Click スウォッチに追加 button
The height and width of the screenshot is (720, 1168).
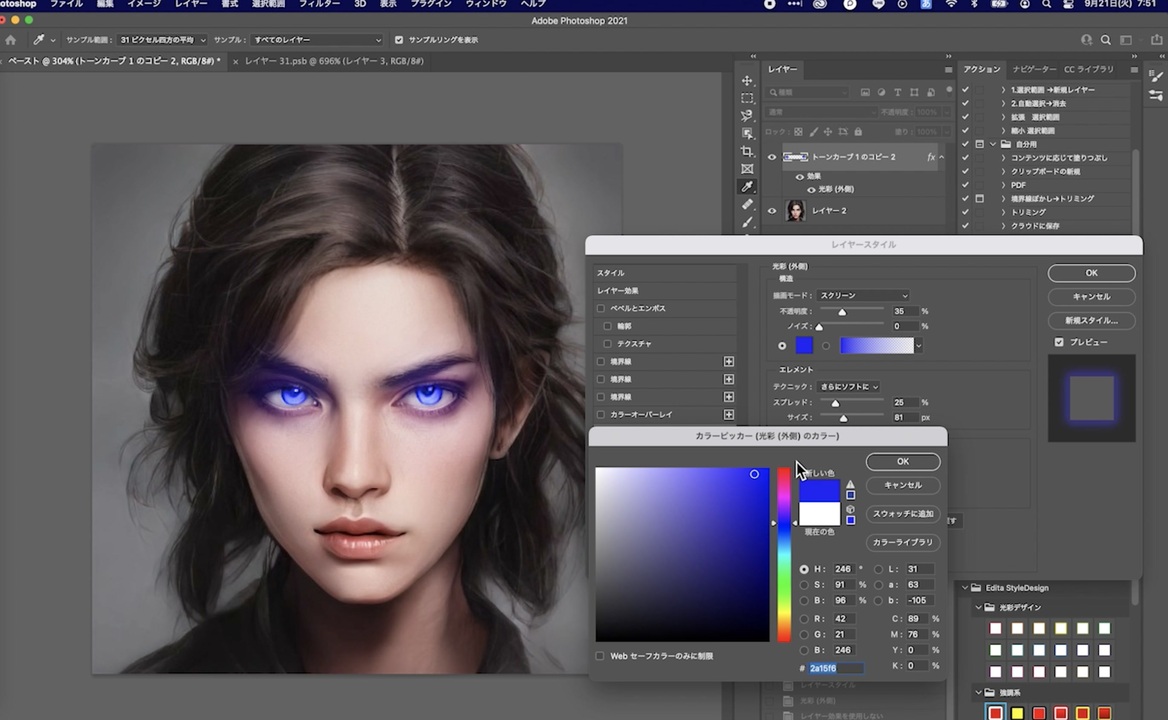[902, 514]
